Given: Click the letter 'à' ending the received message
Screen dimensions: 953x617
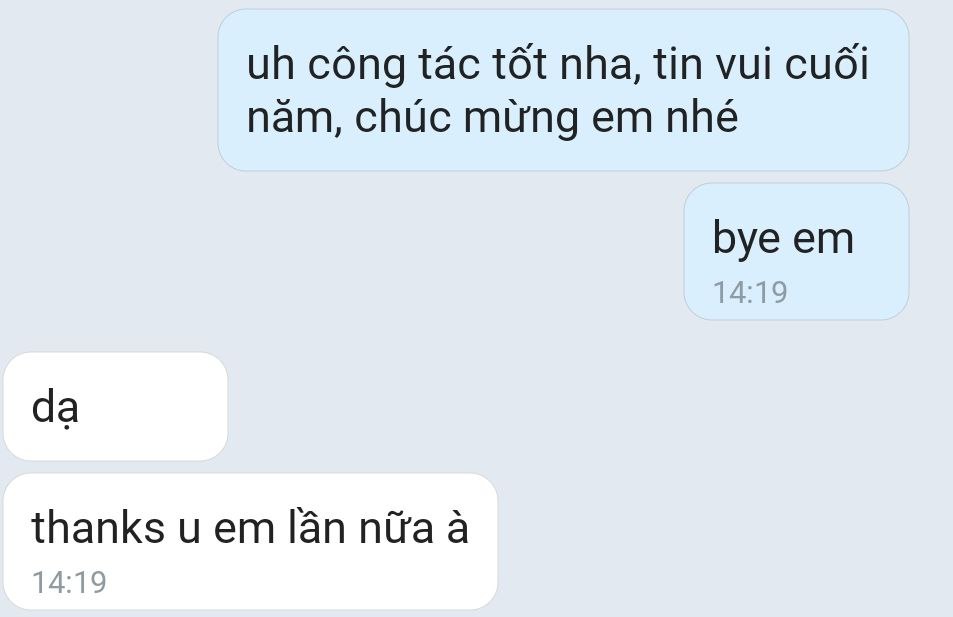Looking at the screenshot, I should coord(458,526).
